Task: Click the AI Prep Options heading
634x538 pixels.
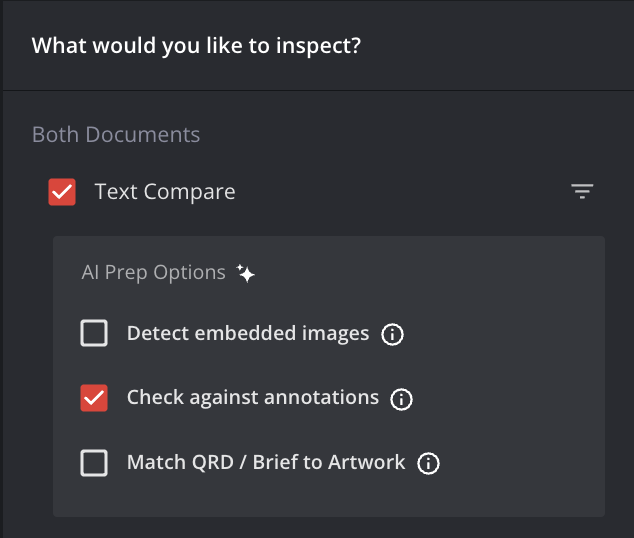Action: [x=153, y=272]
